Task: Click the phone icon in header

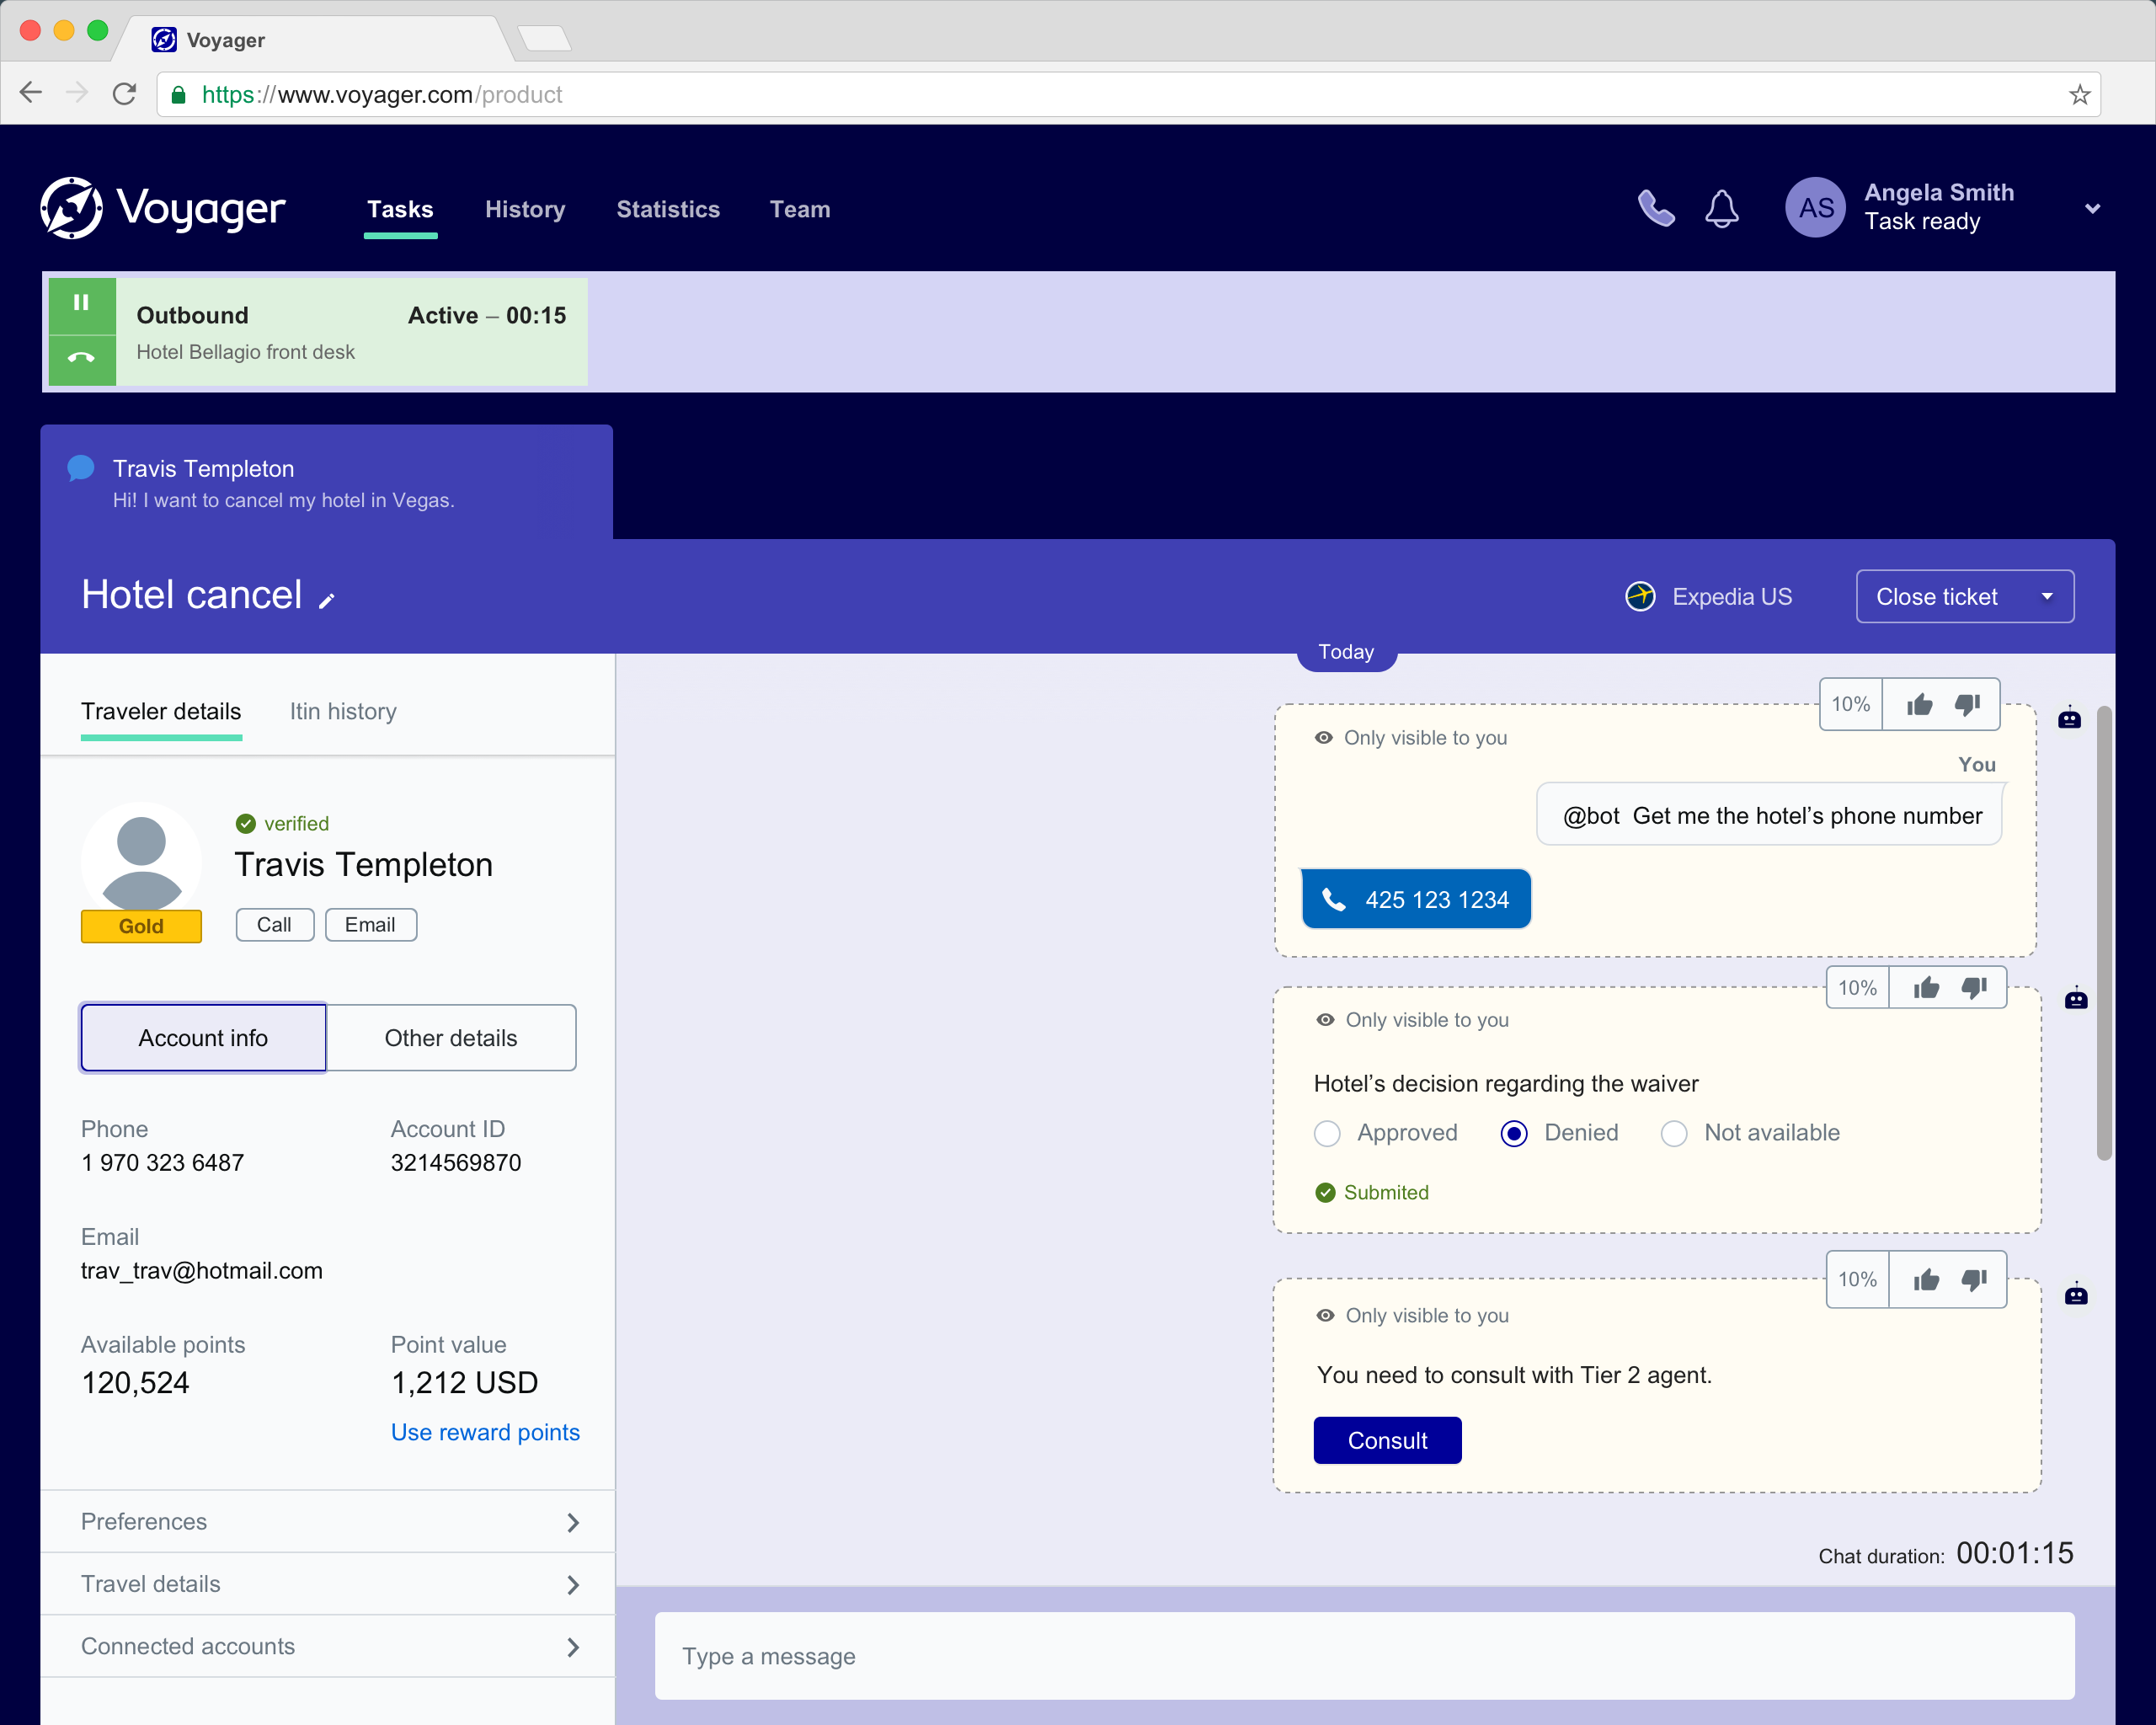Action: click(1655, 208)
